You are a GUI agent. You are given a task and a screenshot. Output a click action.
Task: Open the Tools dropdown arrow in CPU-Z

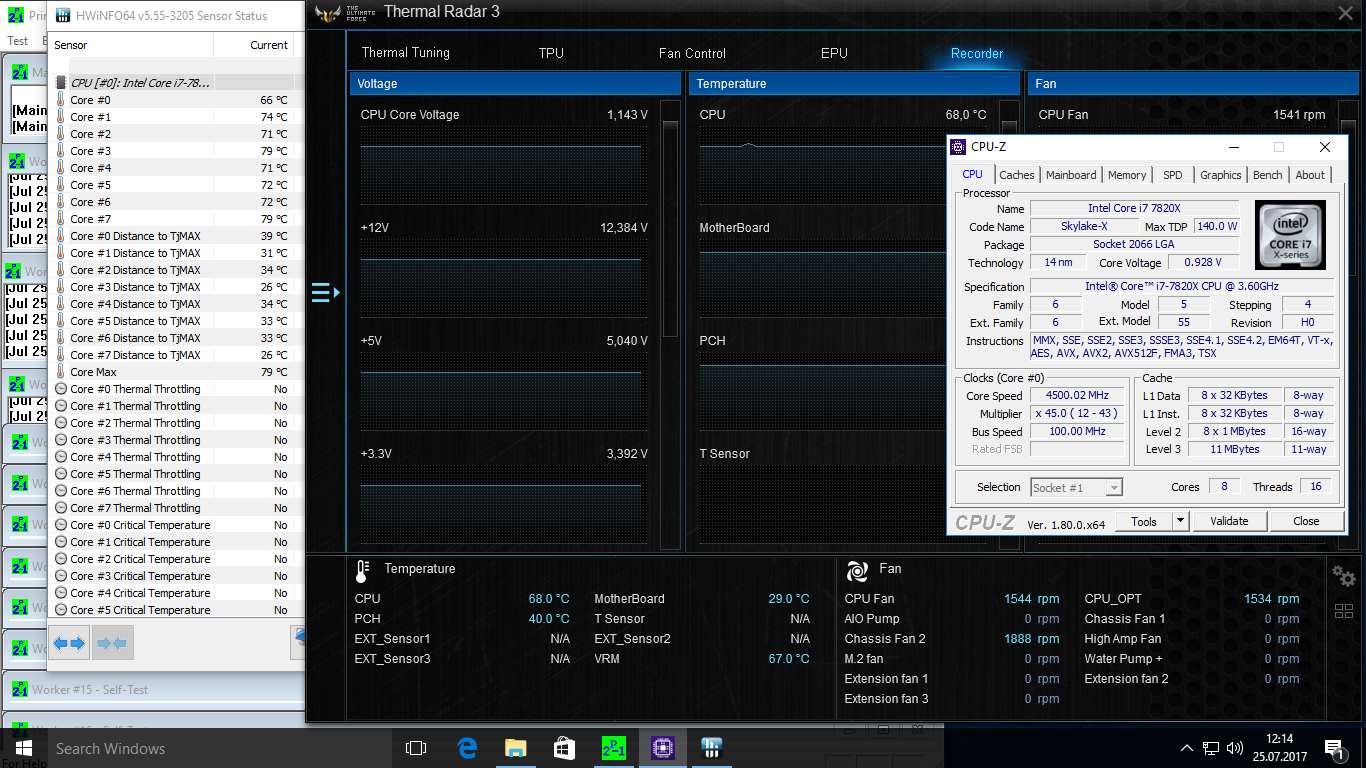pyautogui.click(x=1180, y=521)
